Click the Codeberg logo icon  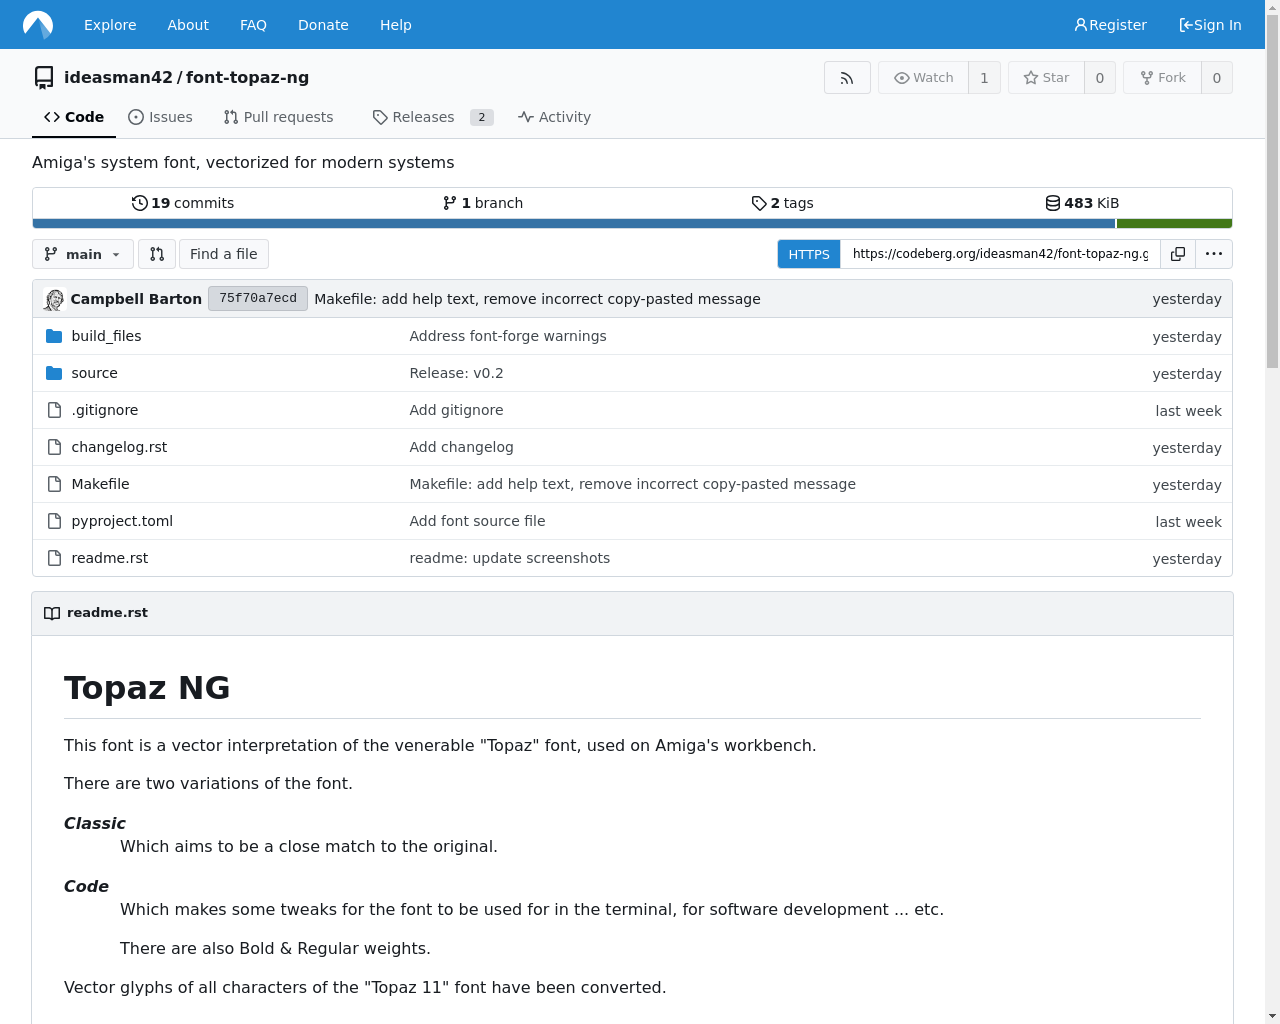click(x=38, y=24)
